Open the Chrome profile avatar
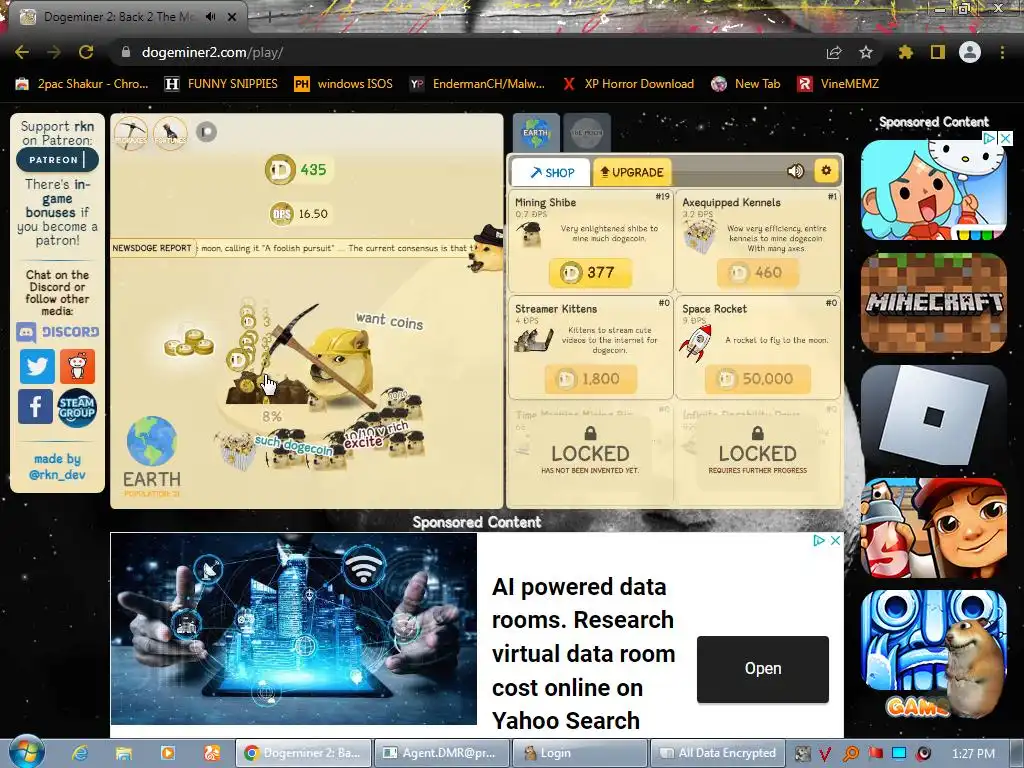The image size is (1024, 768). coord(970,52)
